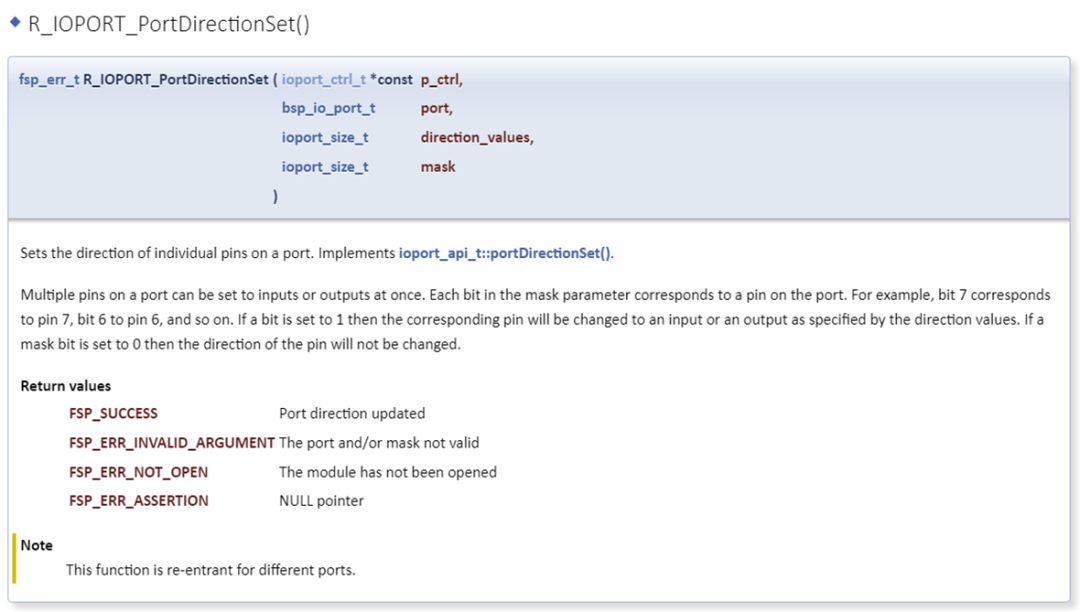This screenshot has width=1080, height=612.
Task: Open the ioport_ctrl_t type link
Action: click(x=323, y=79)
